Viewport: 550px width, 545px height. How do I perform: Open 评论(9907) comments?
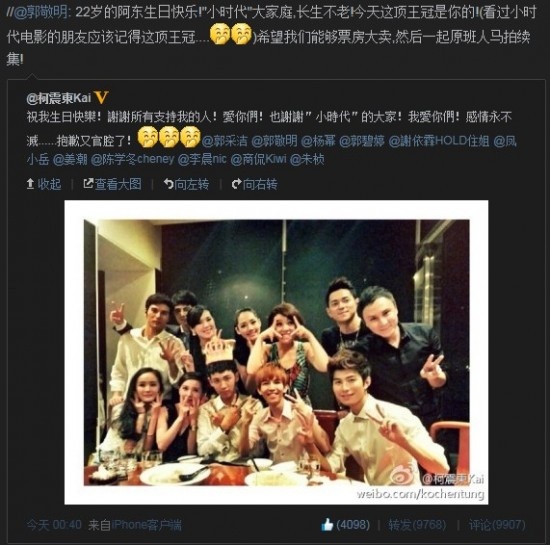(497, 525)
